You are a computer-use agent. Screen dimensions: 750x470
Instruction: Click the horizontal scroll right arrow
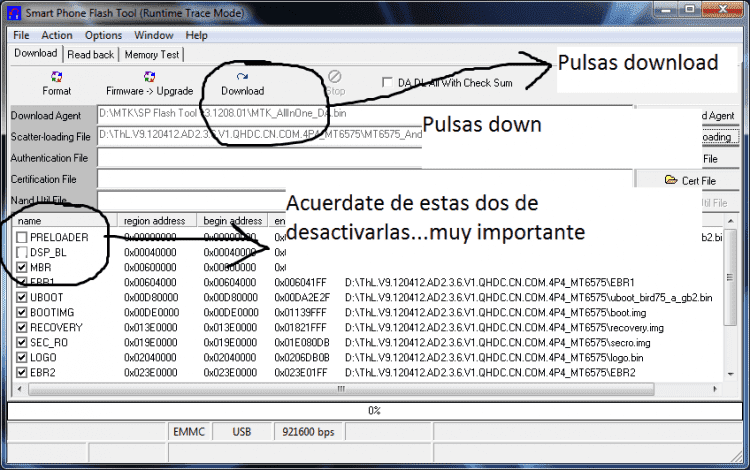tap(715, 389)
